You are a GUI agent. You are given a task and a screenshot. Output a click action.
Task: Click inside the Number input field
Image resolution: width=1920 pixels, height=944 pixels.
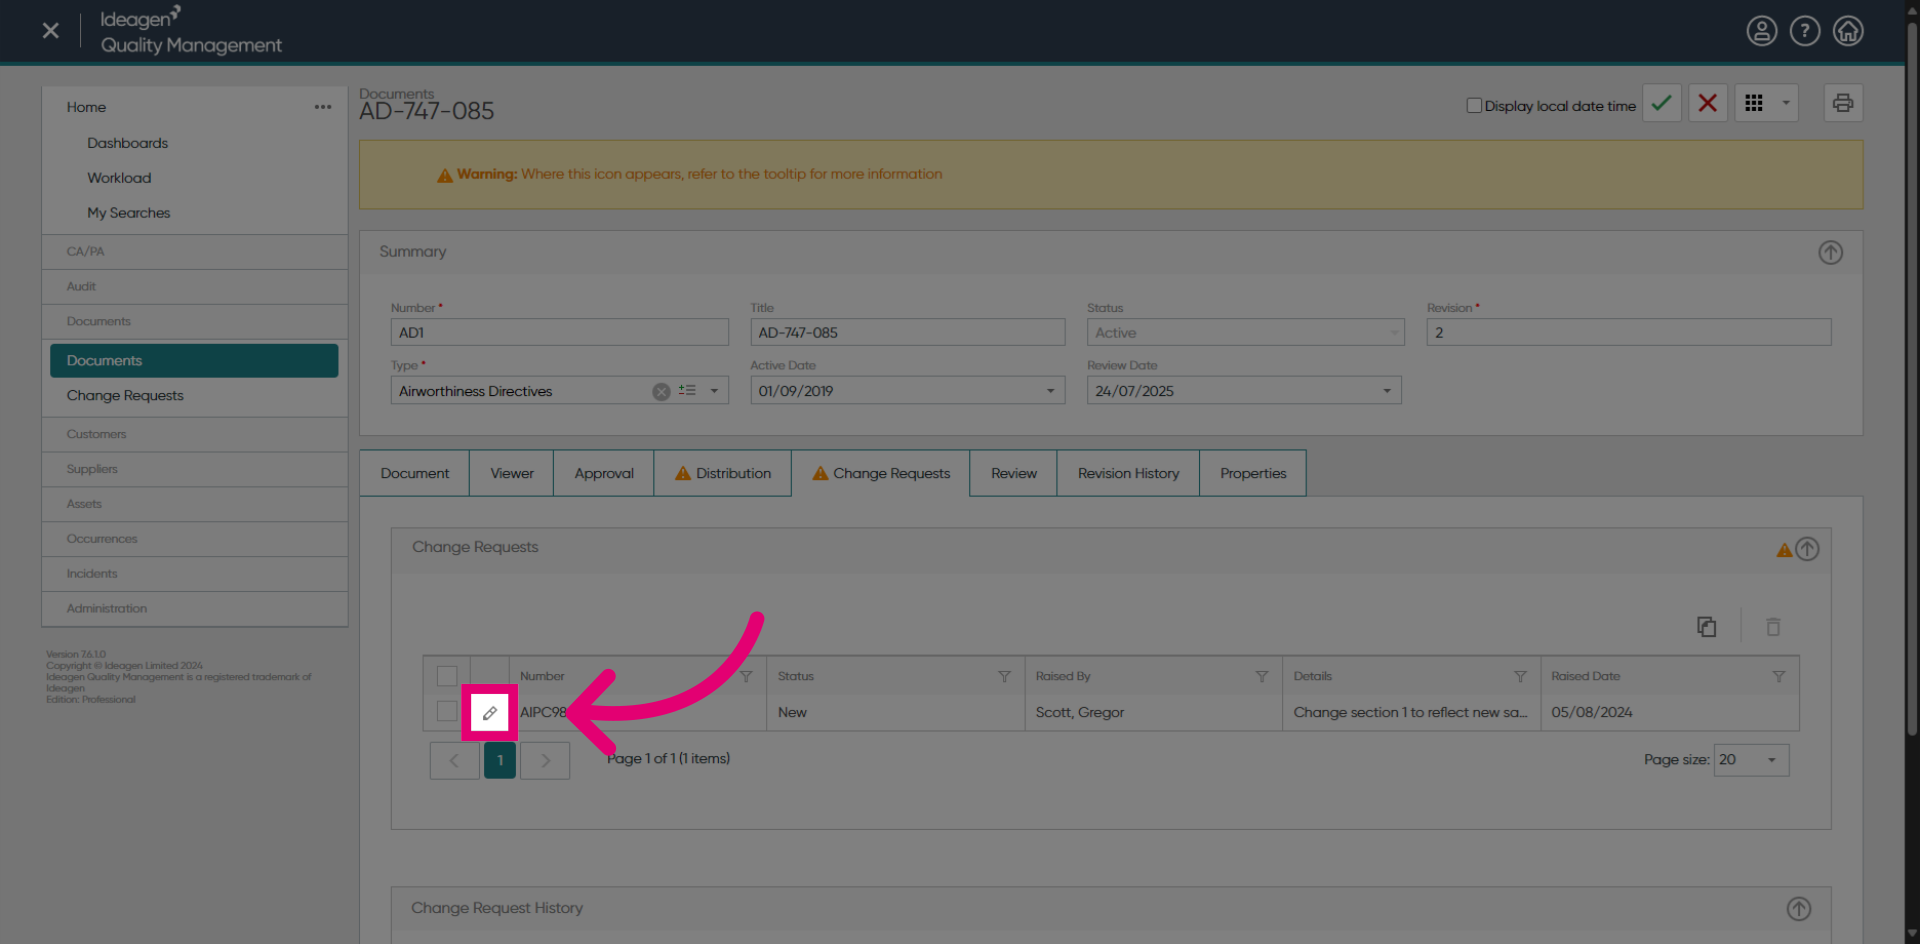558,331
